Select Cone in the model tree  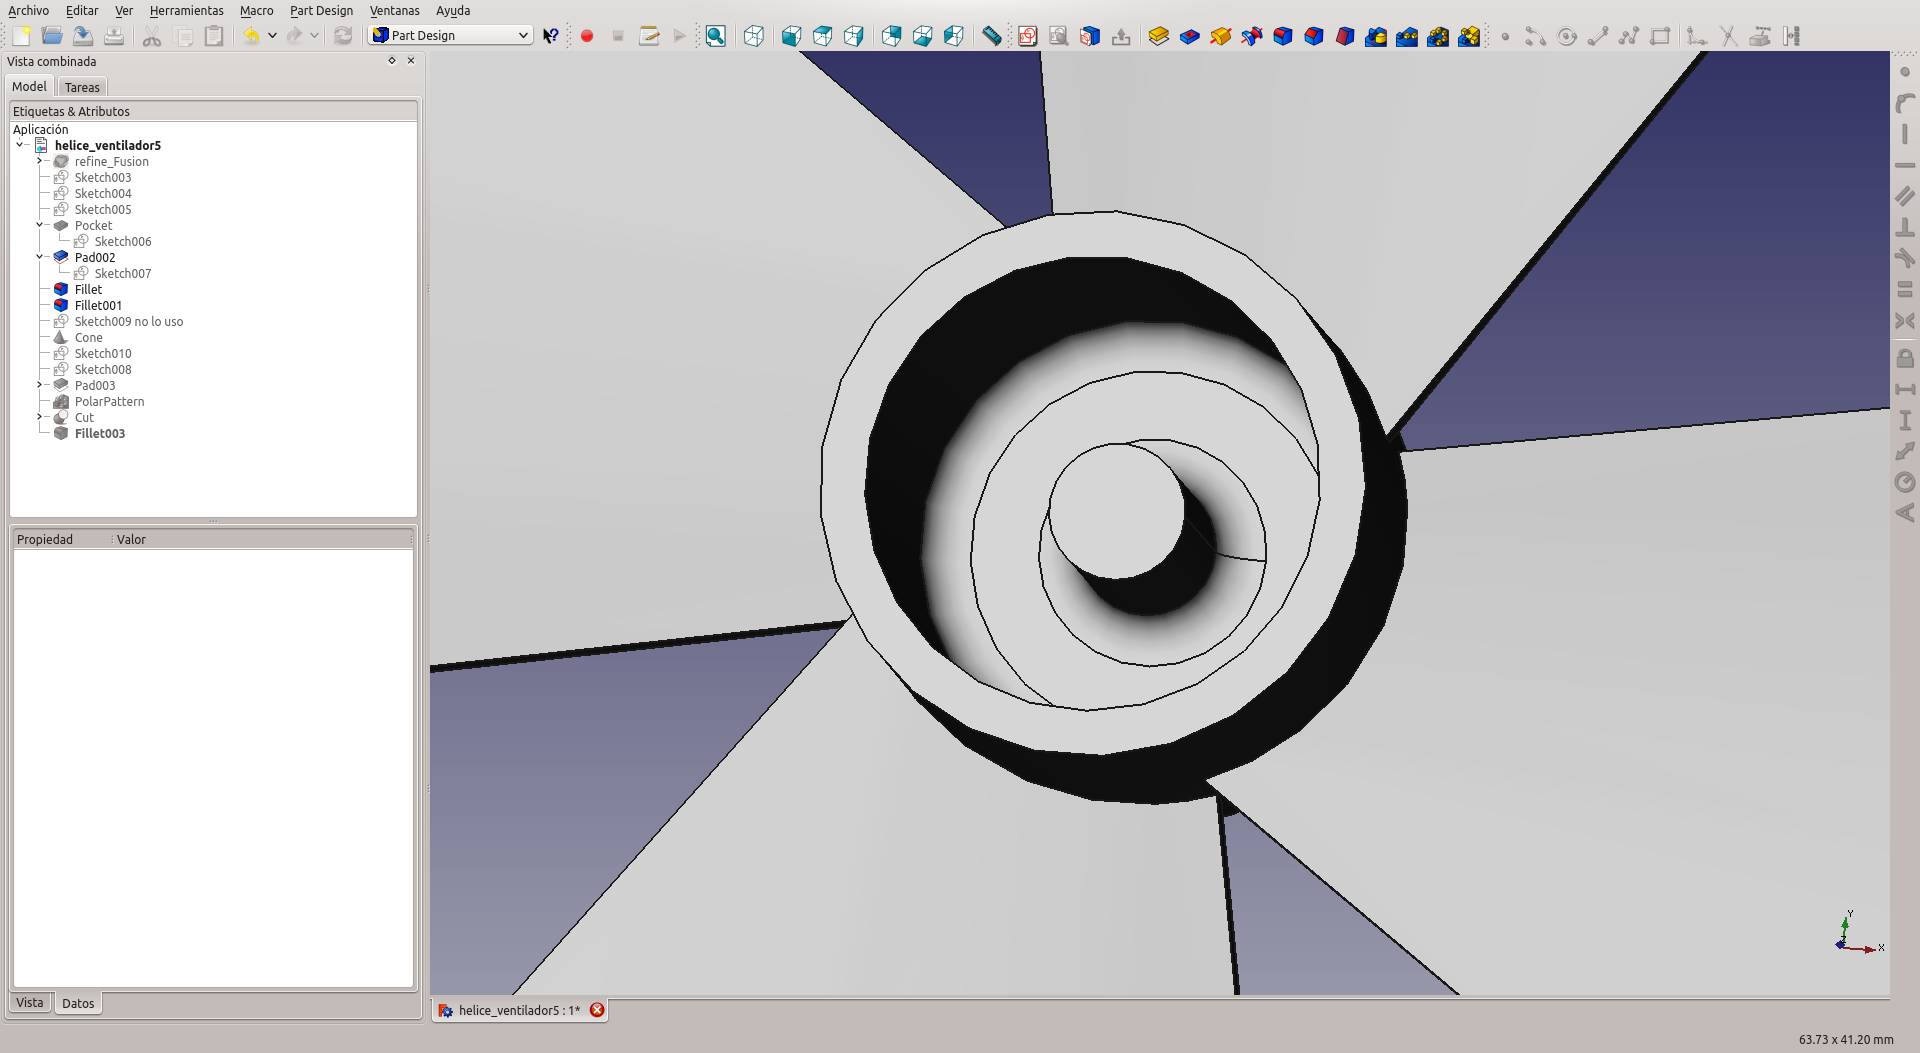click(88, 337)
